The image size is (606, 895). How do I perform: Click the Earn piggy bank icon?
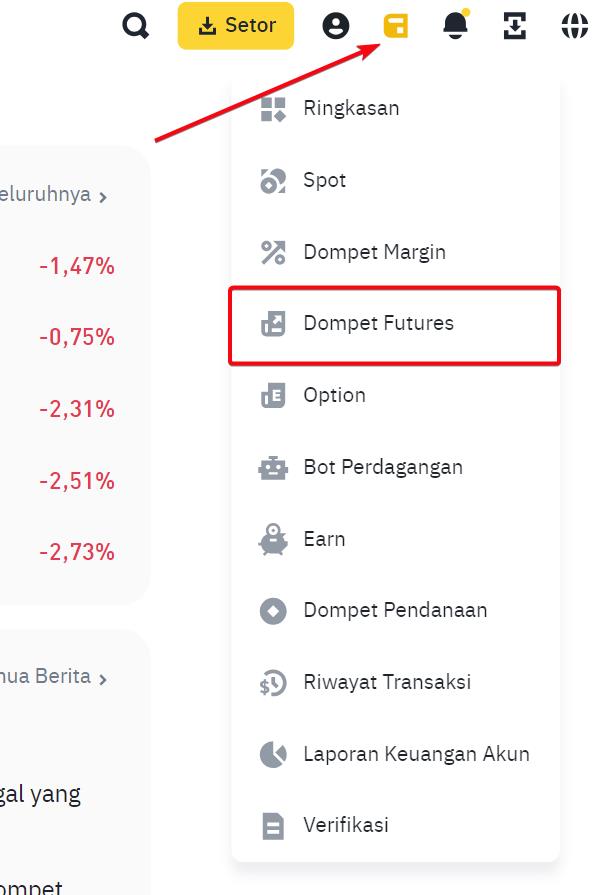273,539
